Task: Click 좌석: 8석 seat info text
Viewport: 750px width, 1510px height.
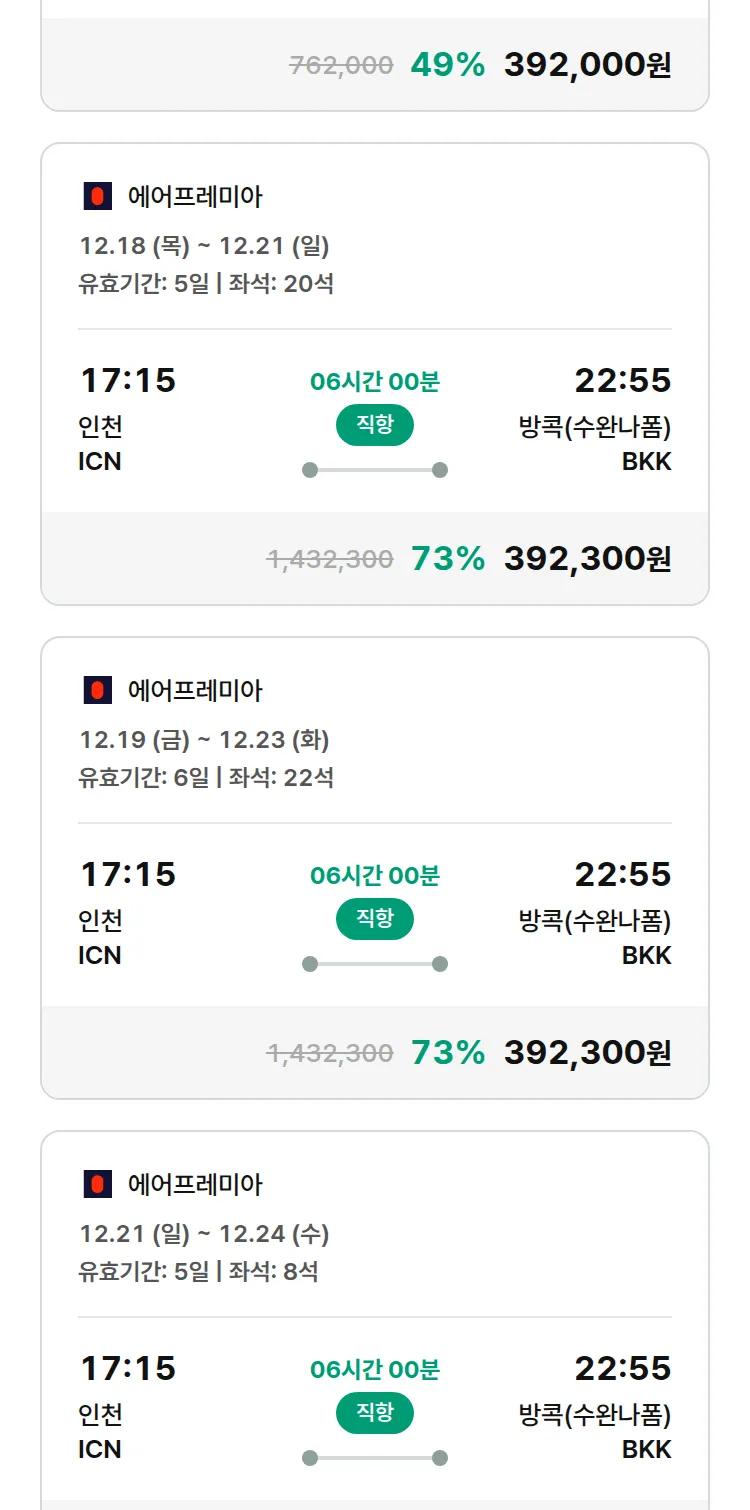Action: click(x=273, y=1272)
